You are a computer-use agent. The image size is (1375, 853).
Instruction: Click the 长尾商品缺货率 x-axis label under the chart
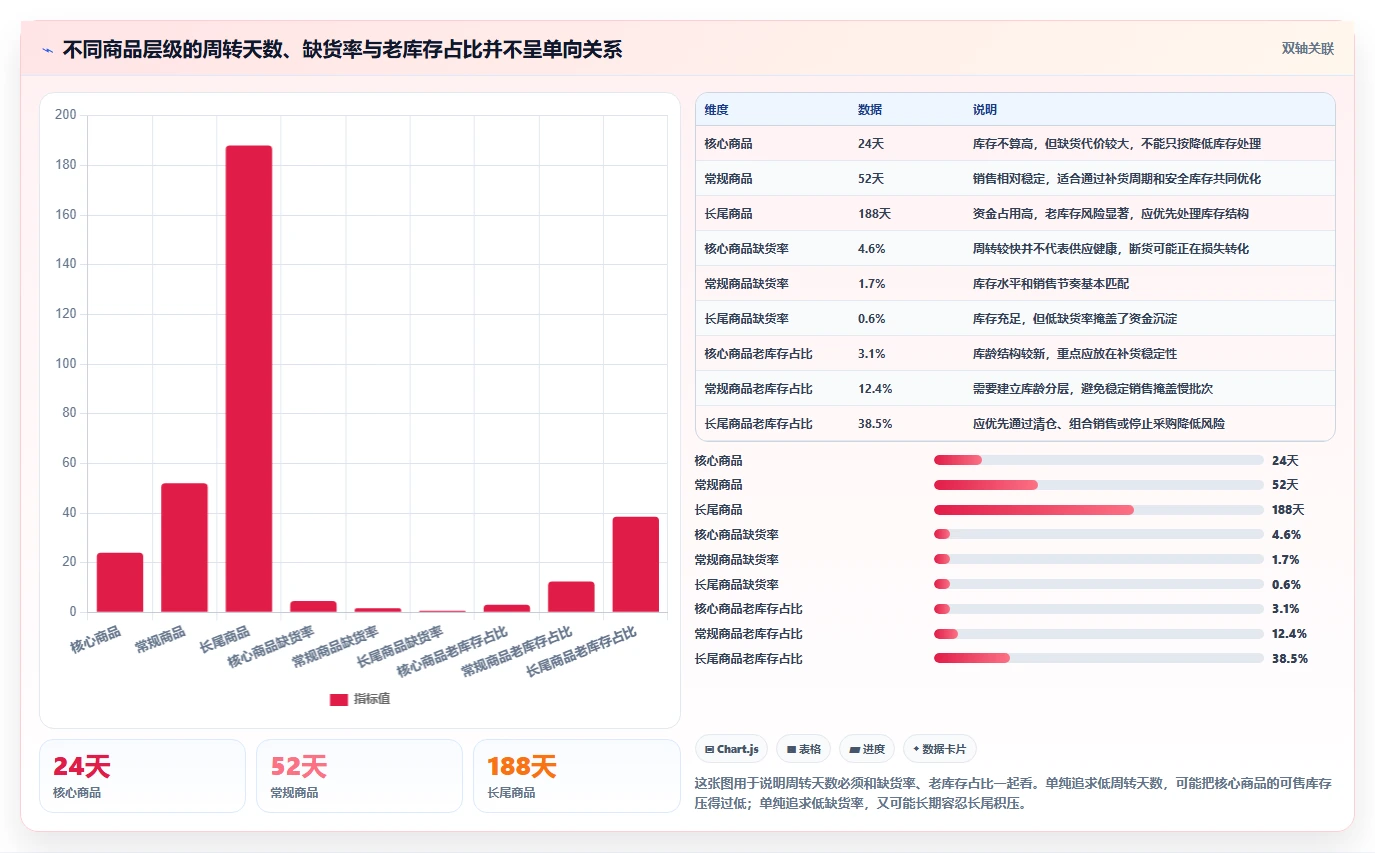[x=400, y=648]
